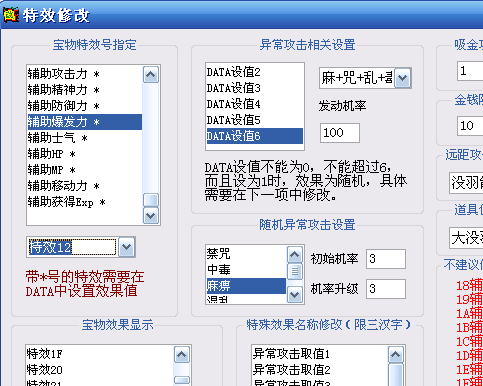Click the 机率升级 input field
The width and height of the screenshot is (483, 386).
point(386,289)
